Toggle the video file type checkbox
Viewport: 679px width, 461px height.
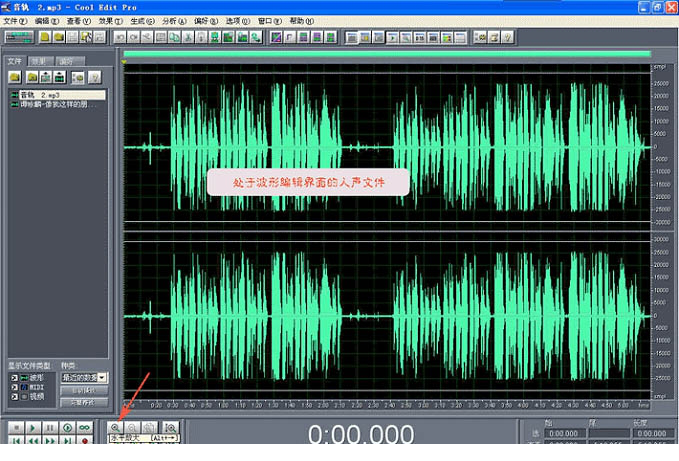coord(14,397)
